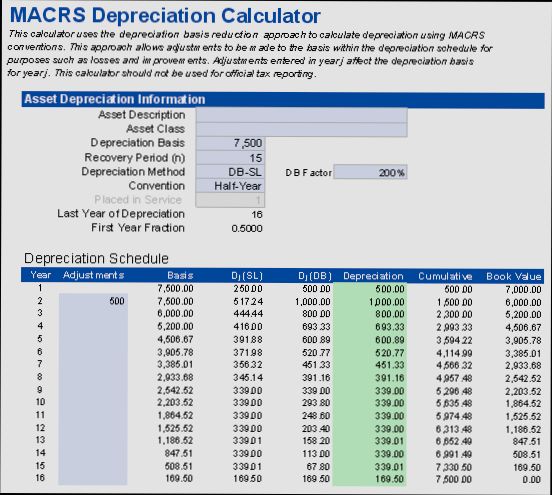Click the year 3 SL value 444.44
The width and height of the screenshot is (552, 495).
248,314
